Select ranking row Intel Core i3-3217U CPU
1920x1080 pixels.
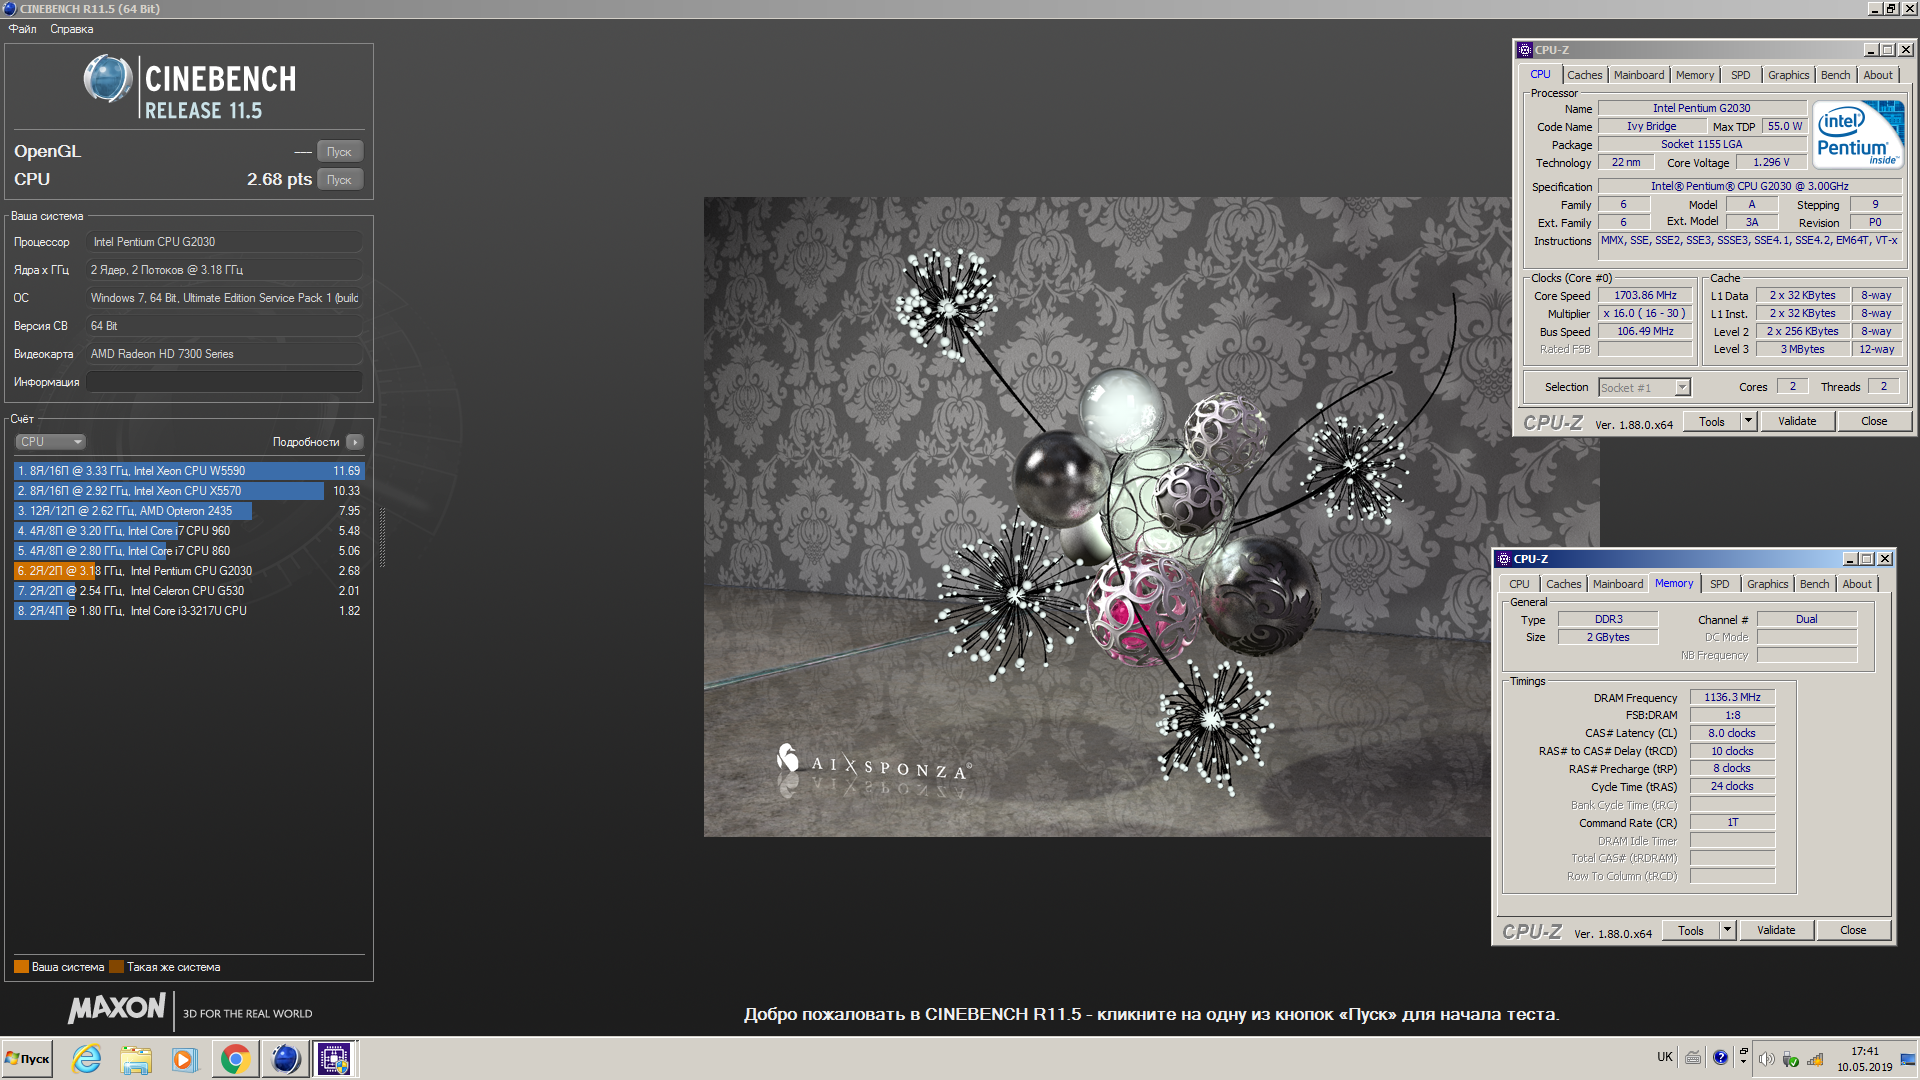(x=189, y=611)
